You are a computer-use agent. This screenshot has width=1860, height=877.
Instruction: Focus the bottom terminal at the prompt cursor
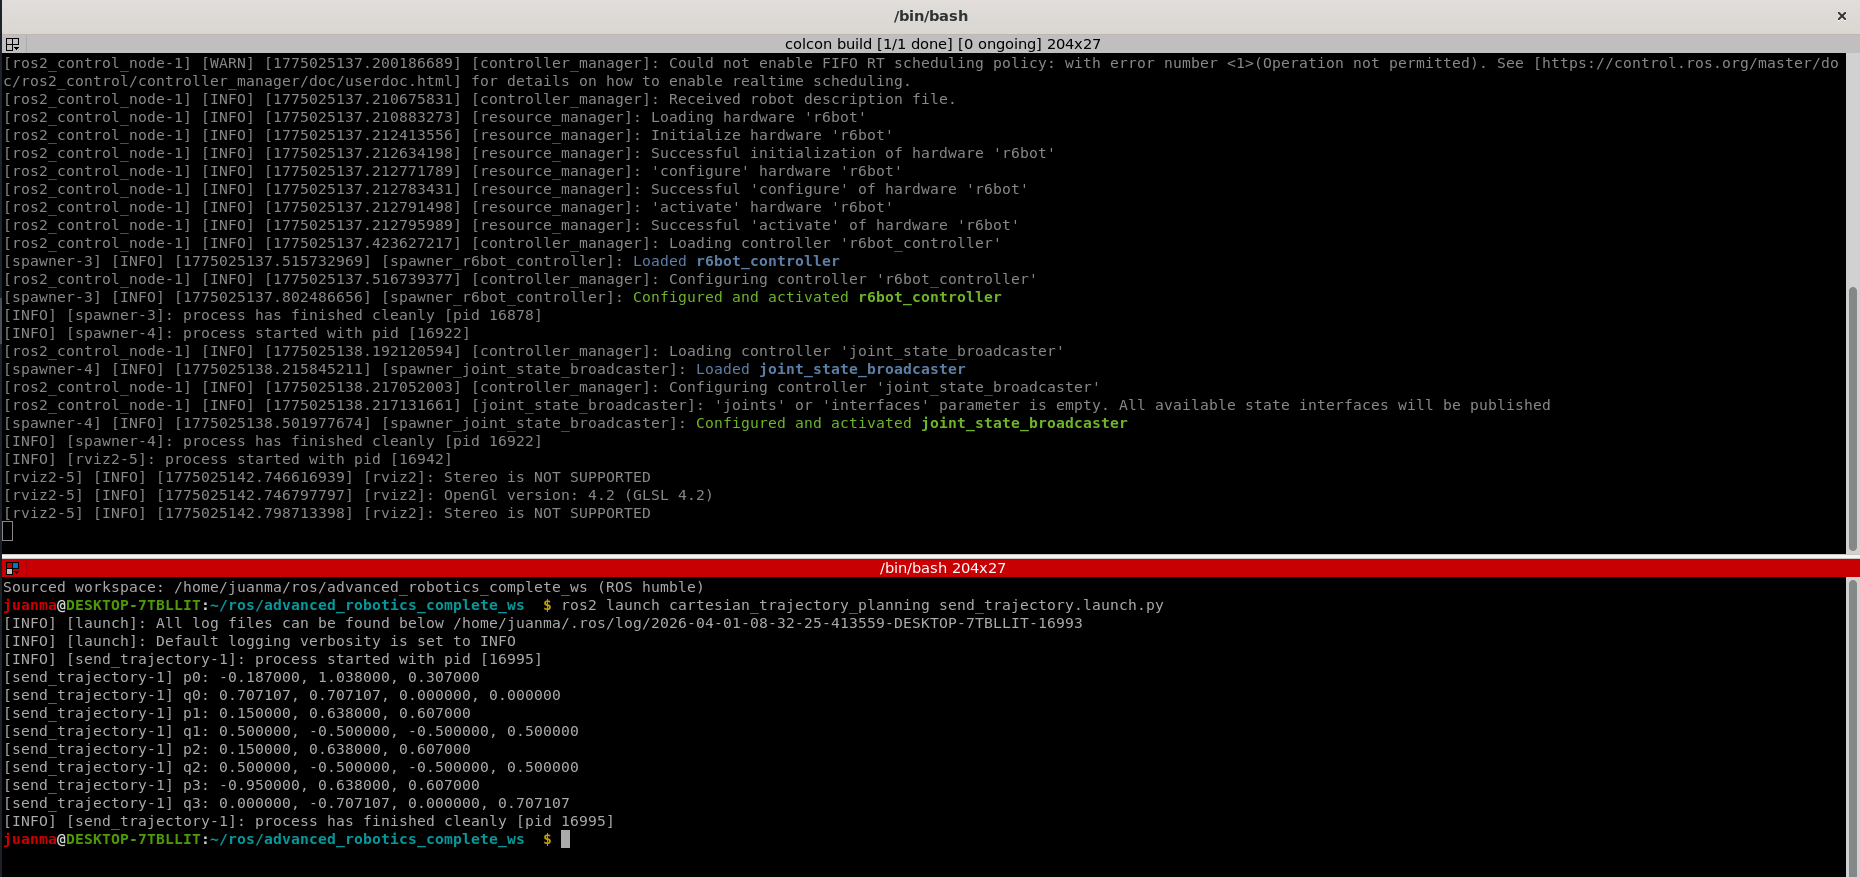tap(565, 839)
